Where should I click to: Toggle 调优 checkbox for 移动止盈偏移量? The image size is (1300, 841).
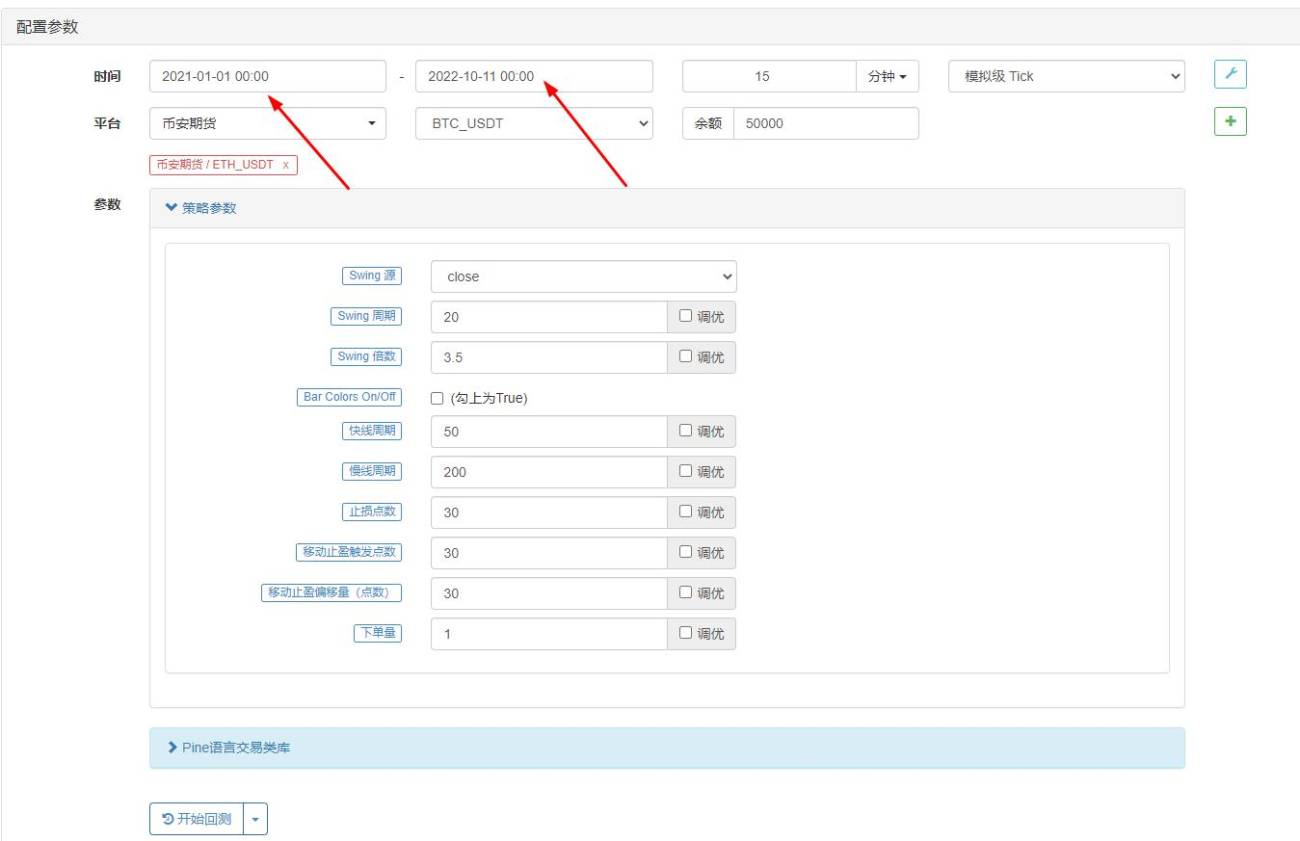click(x=685, y=592)
